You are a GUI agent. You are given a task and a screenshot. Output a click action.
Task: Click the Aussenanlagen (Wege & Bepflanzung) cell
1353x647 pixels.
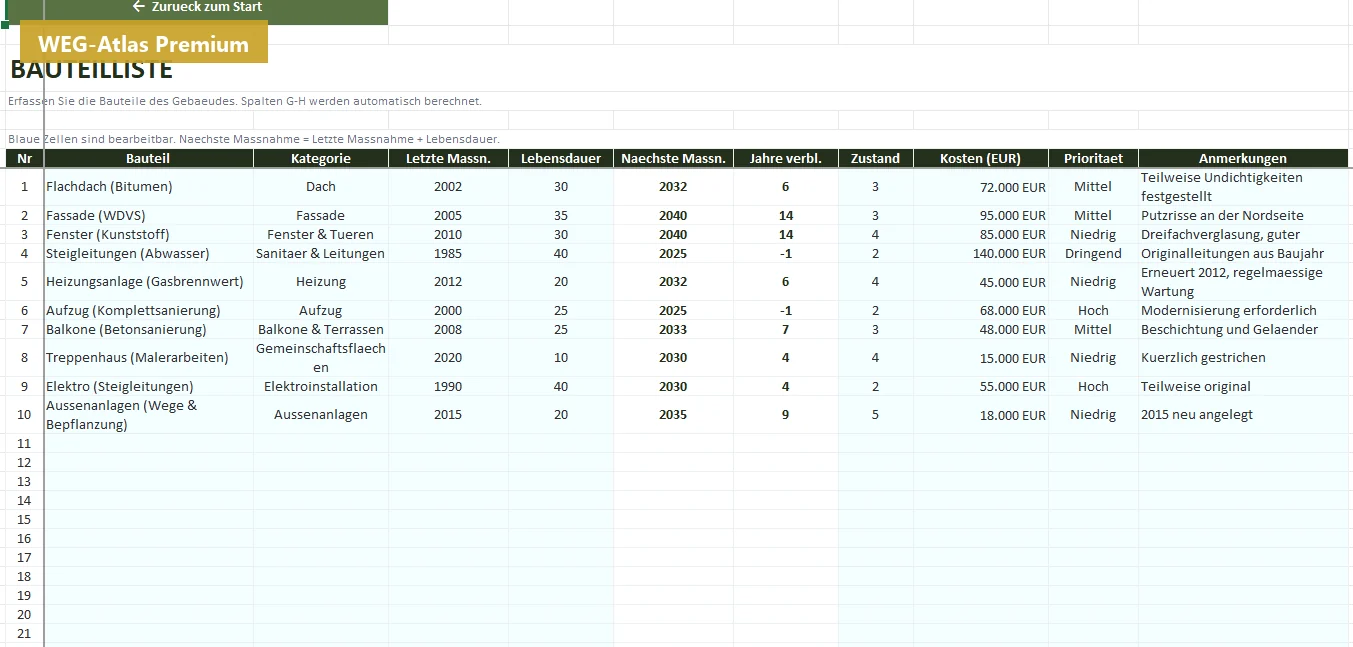coord(148,415)
